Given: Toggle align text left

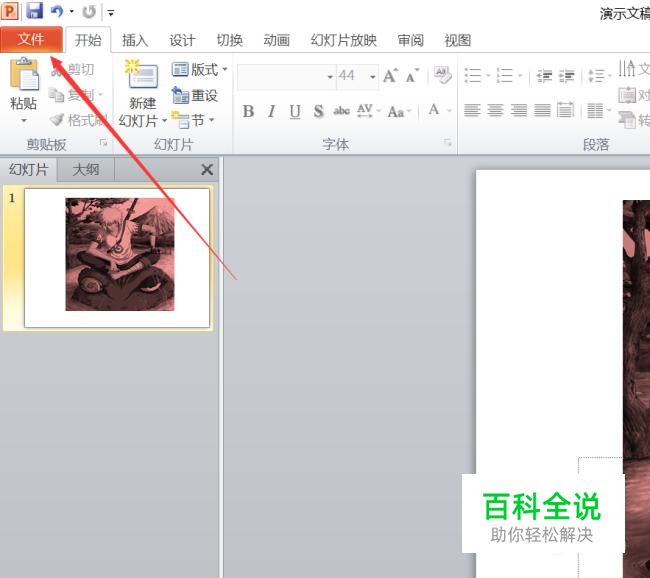Looking at the screenshot, I should pyautogui.click(x=472, y=111).
